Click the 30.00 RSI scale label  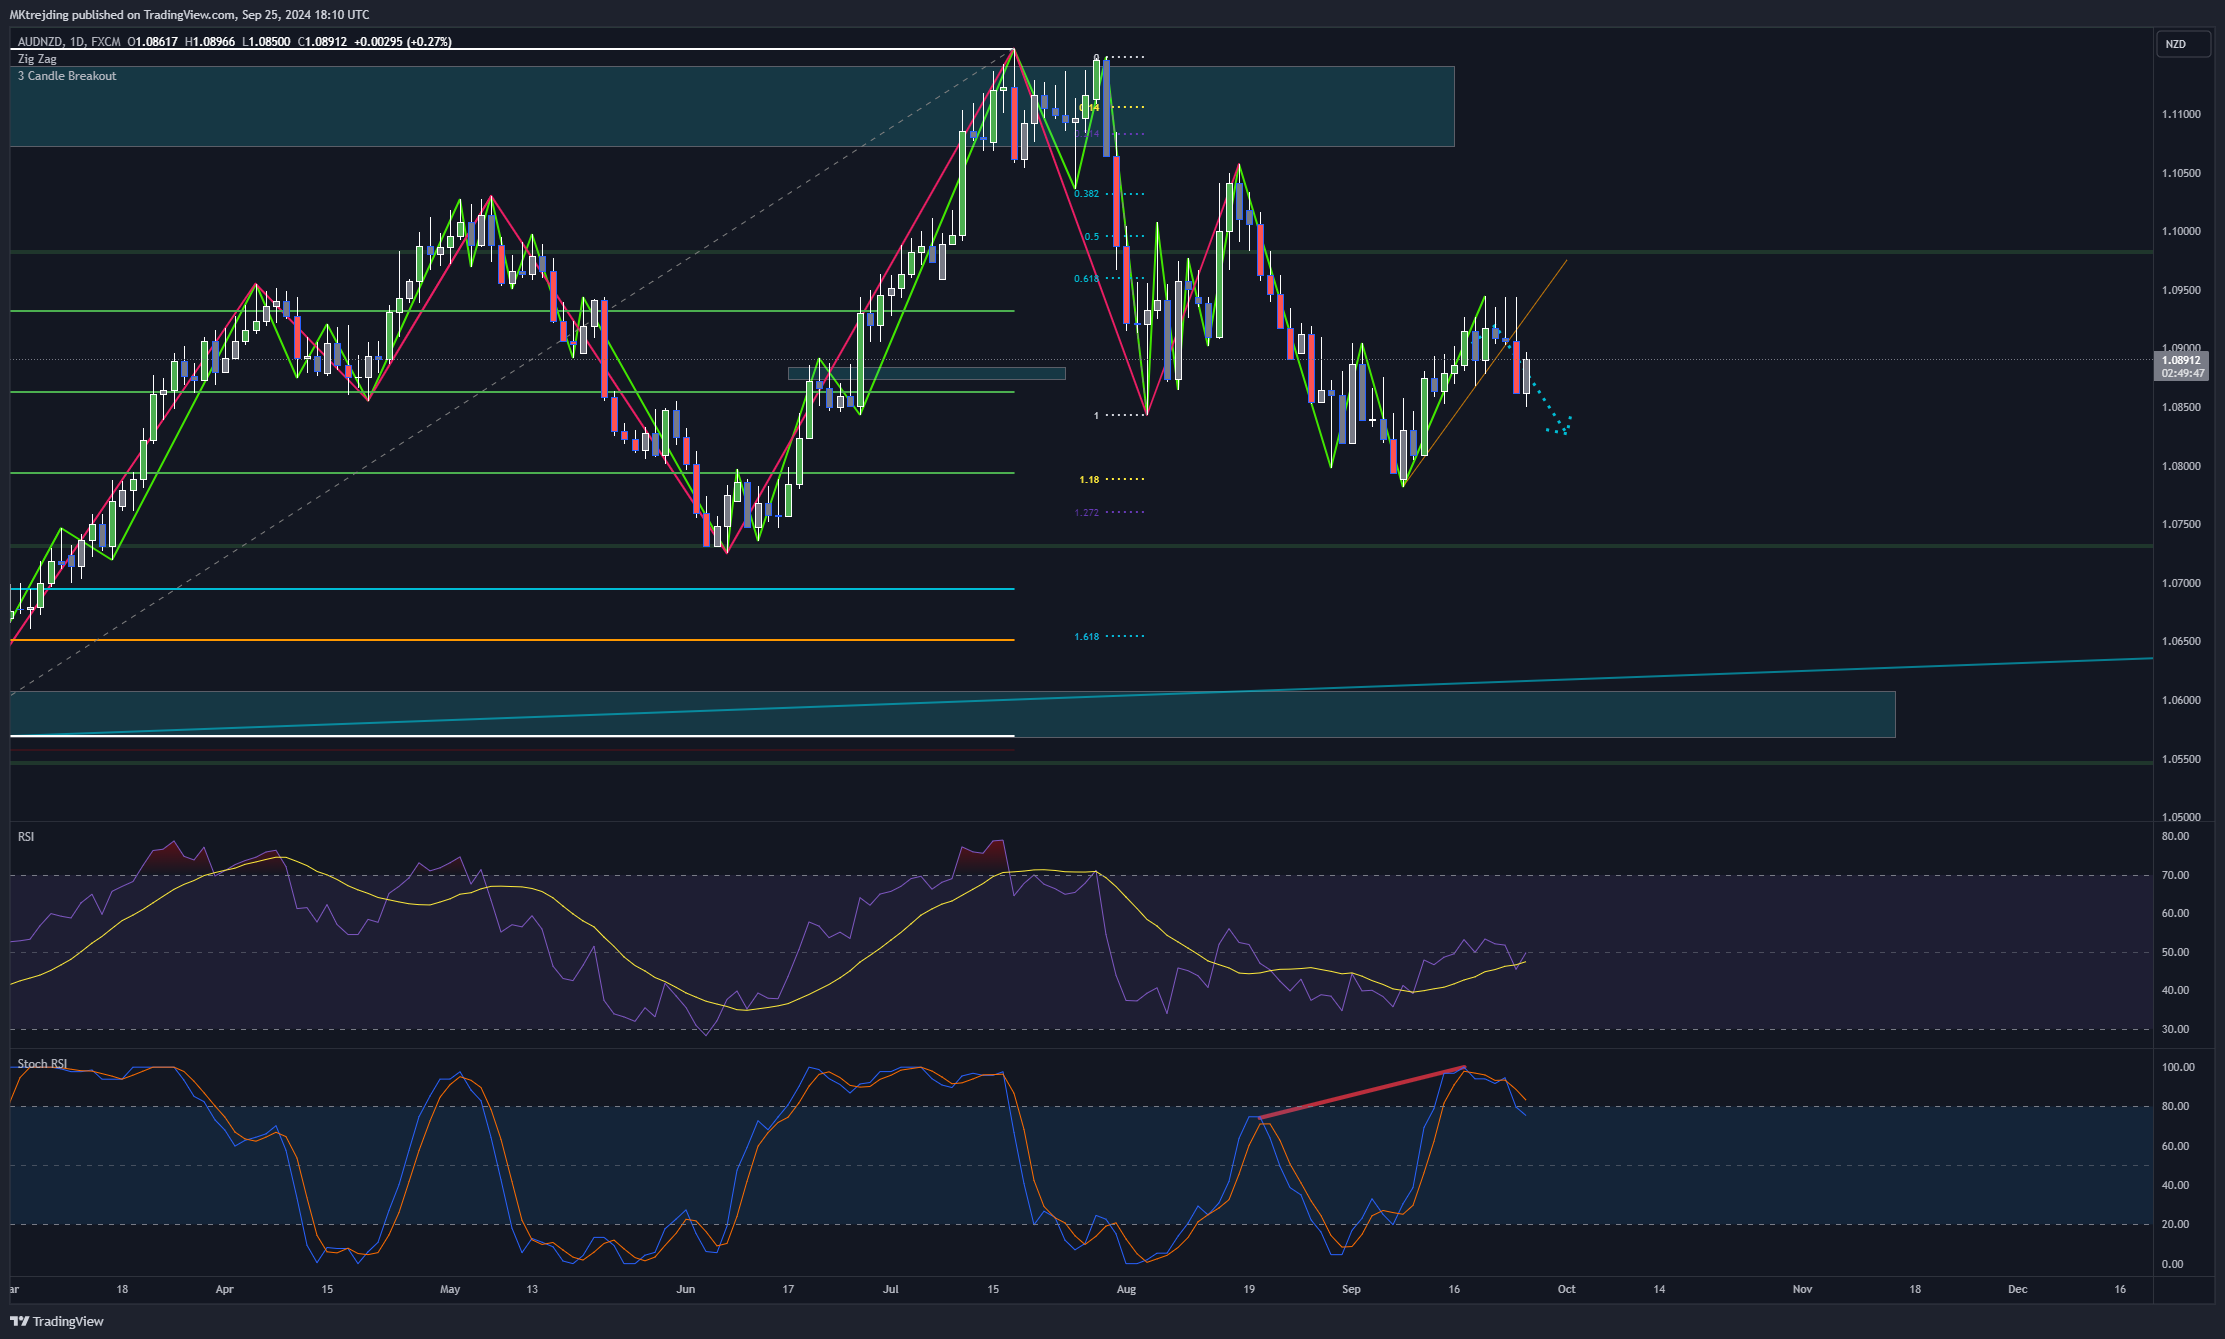2175,1029
